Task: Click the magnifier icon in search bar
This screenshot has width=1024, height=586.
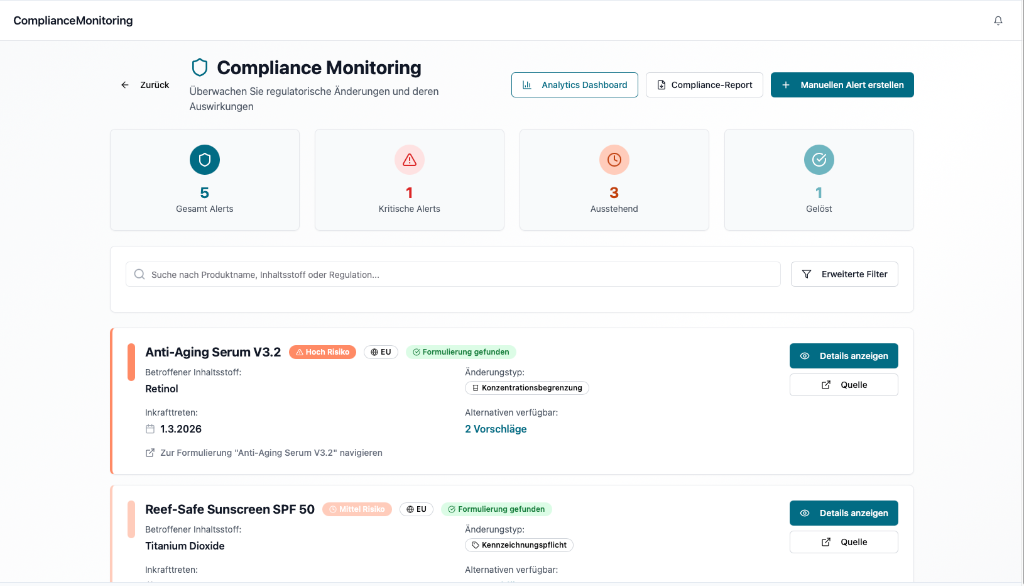Action: point(140,274)
